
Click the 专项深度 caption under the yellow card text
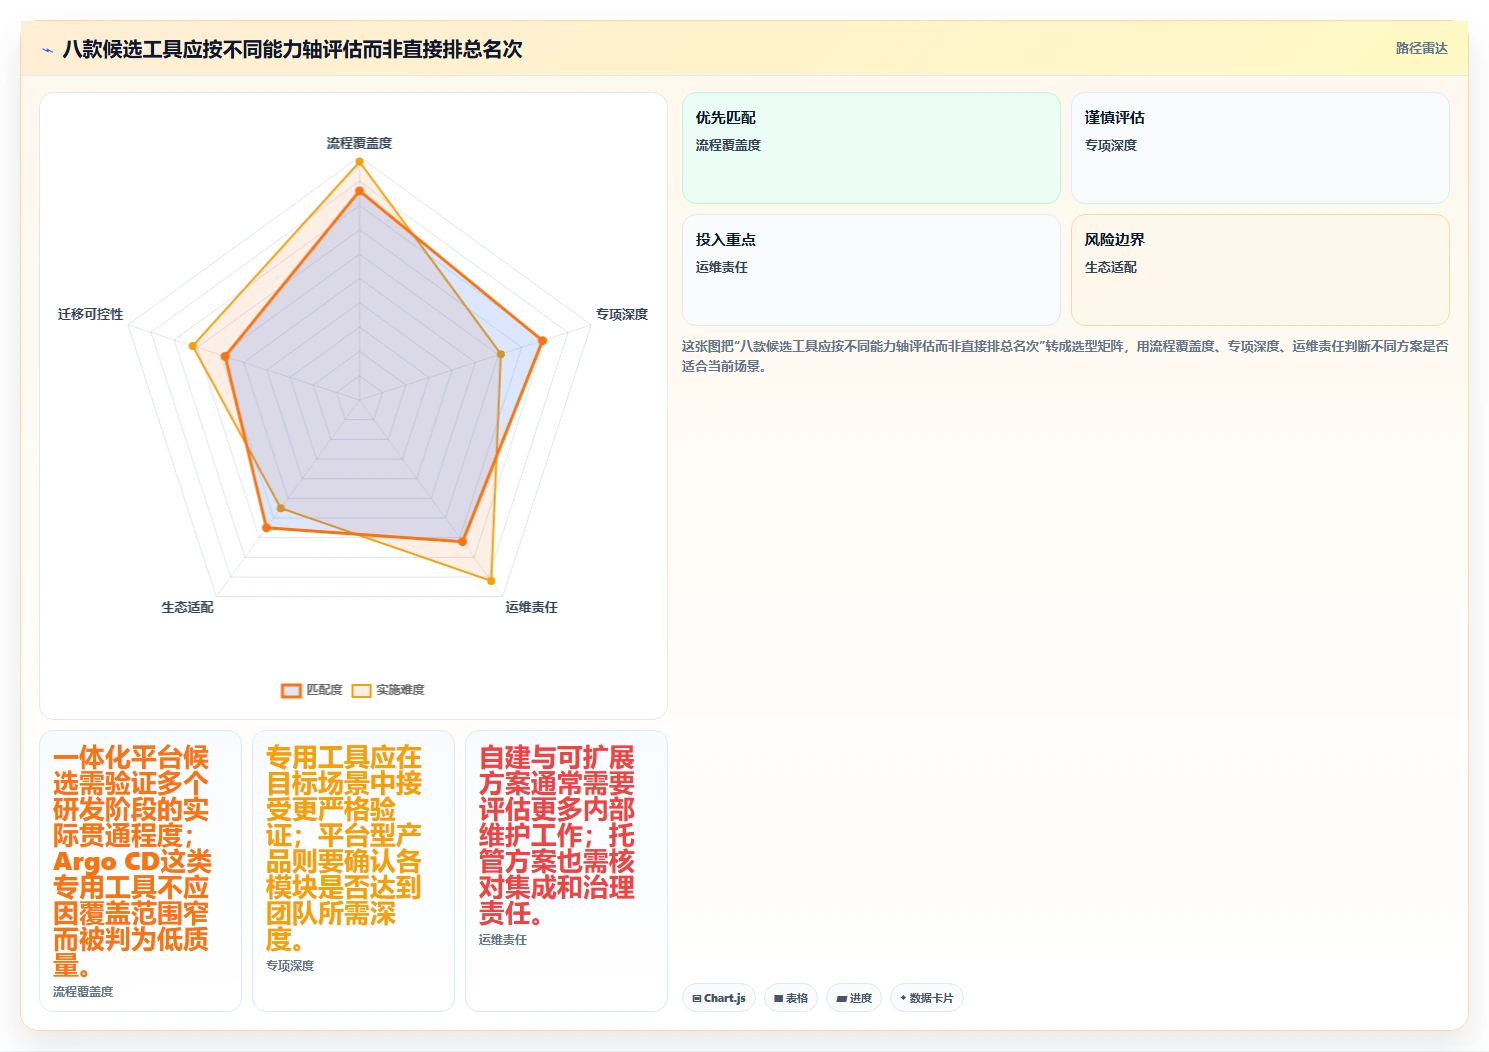pyautogui.click(x=290, y=966)
